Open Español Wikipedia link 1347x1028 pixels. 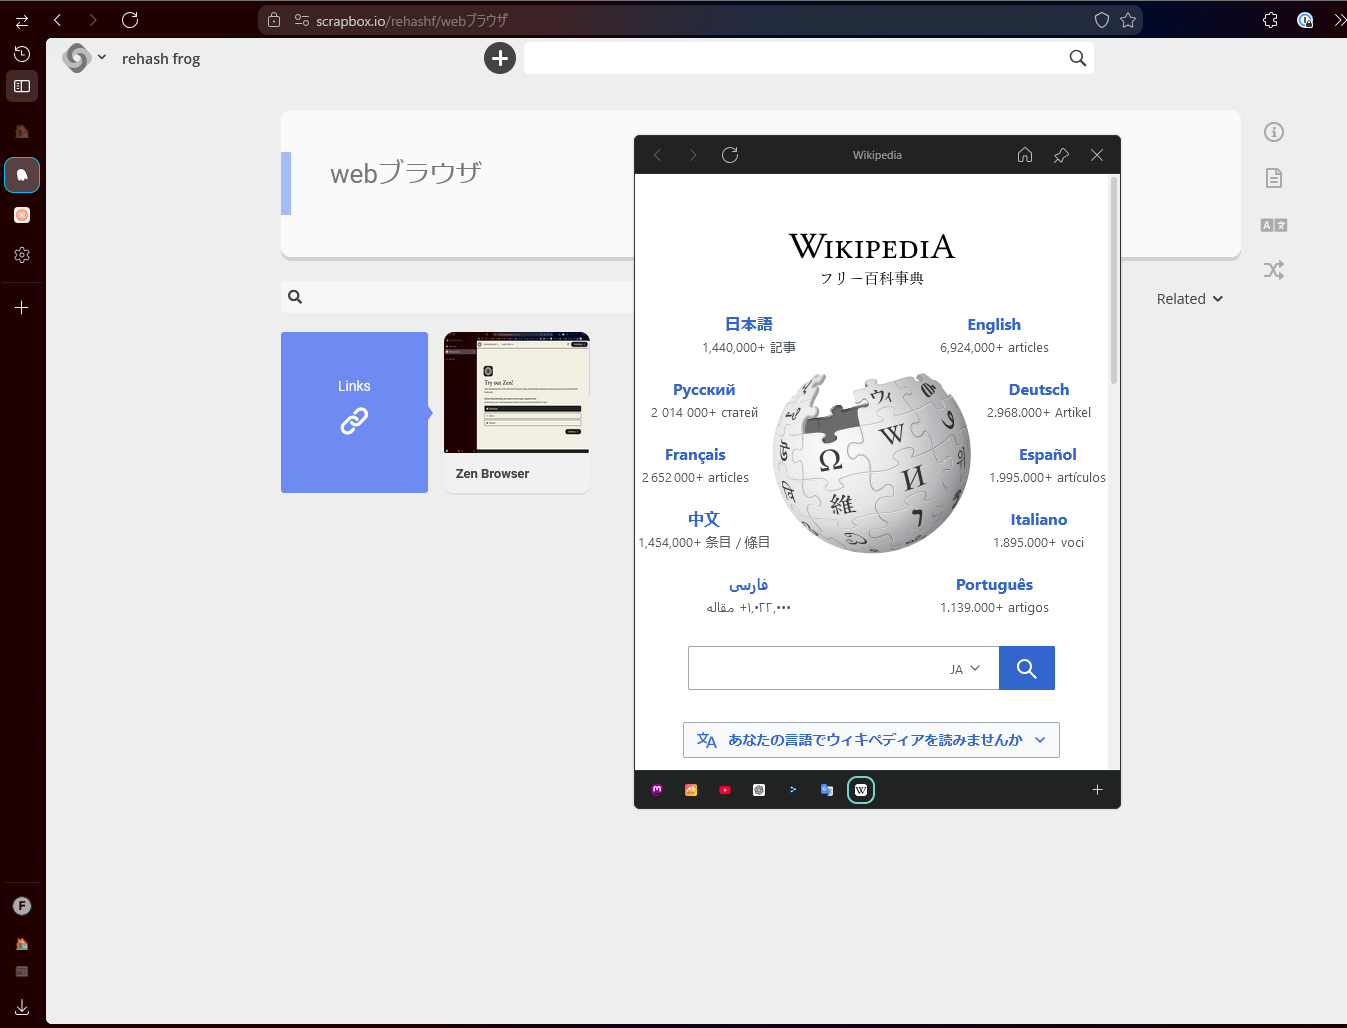(x=1048, y=454)
